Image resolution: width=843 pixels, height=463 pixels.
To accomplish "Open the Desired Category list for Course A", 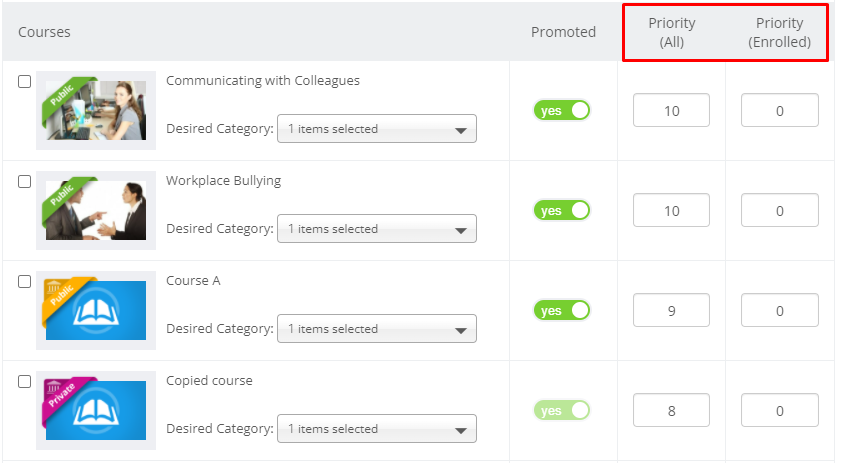I will (x=377, y=329).
